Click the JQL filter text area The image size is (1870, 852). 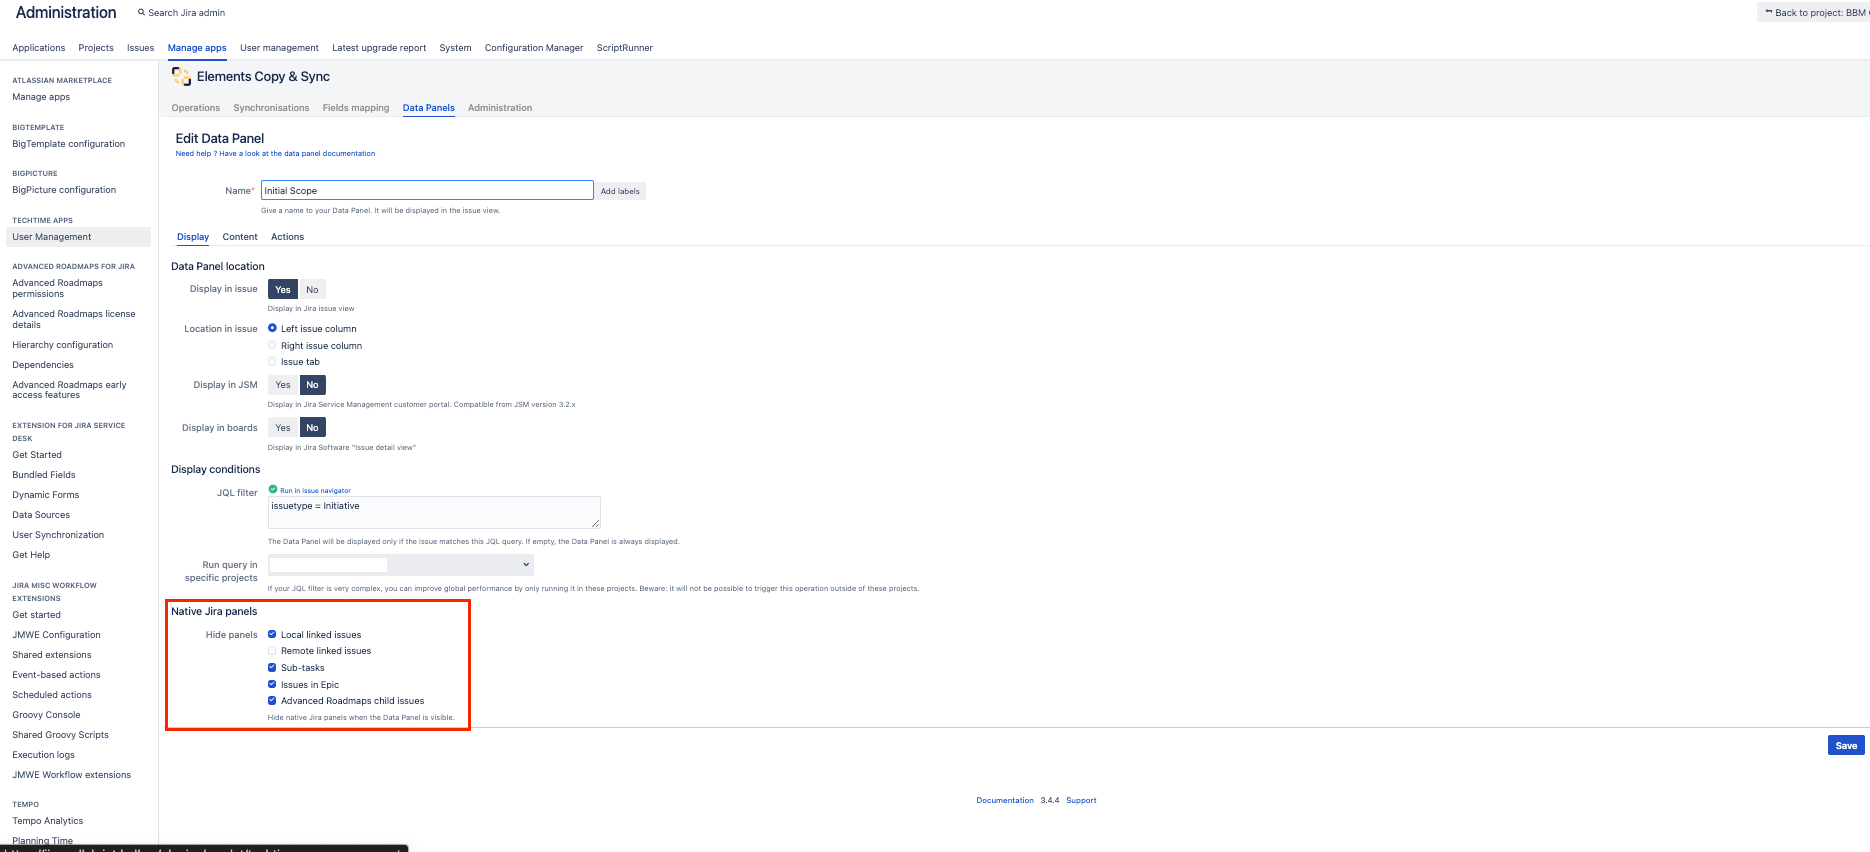[434, 512]
